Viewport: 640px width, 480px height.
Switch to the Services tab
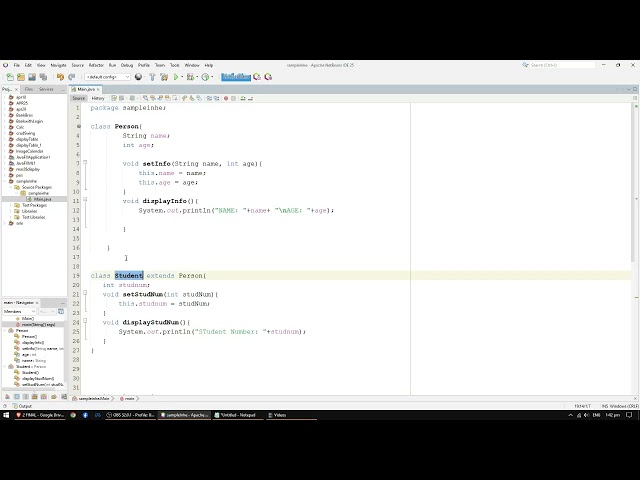click(x=46, y=89)
